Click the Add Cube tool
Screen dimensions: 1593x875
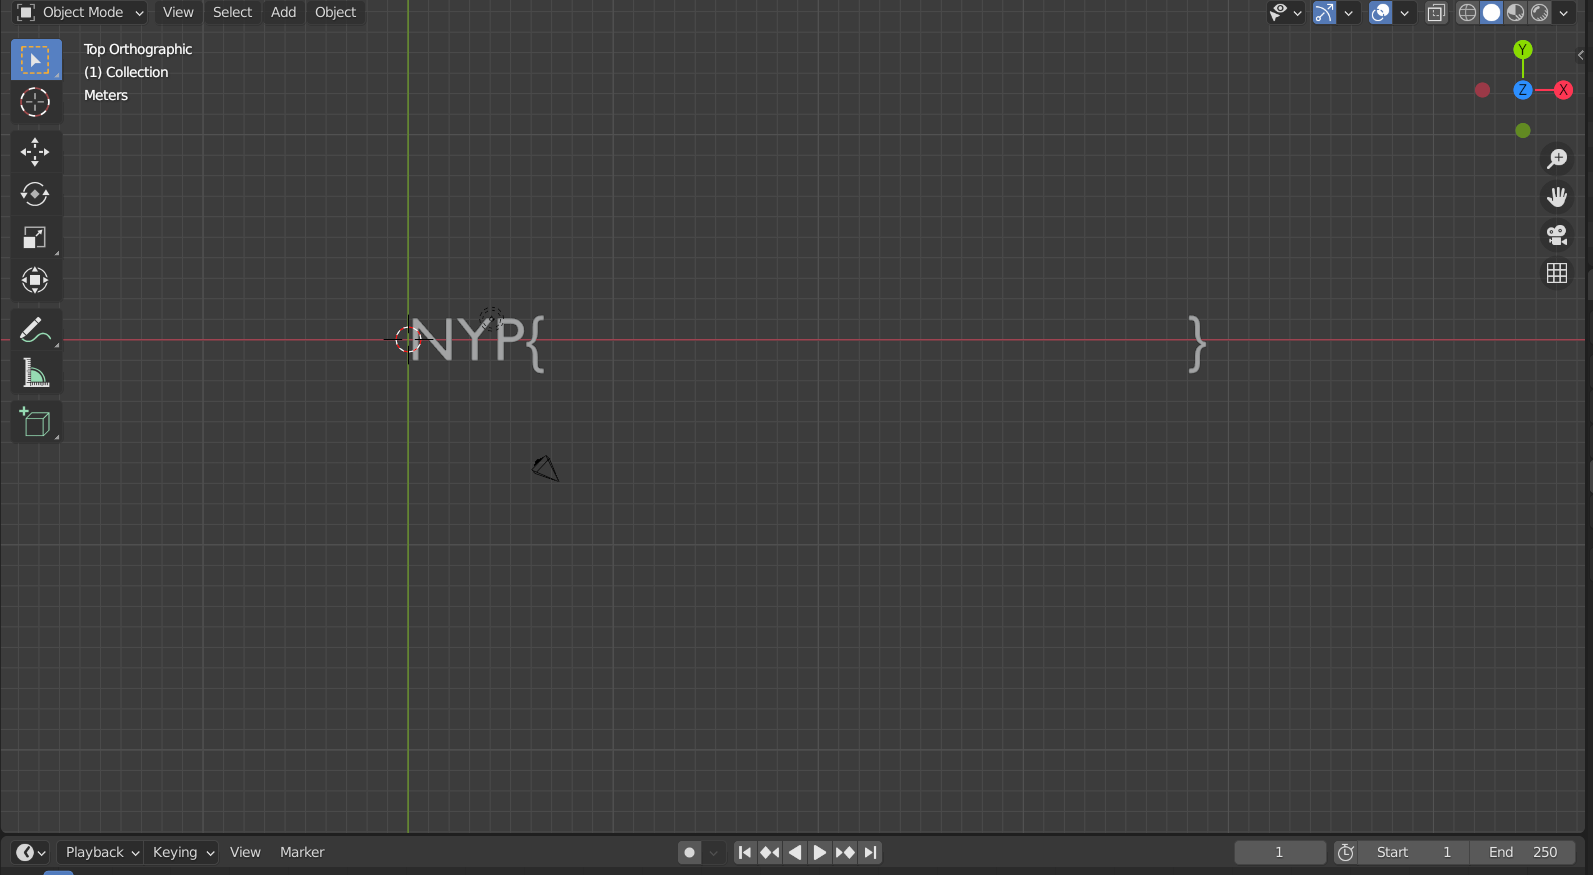[x=35, y=423]
